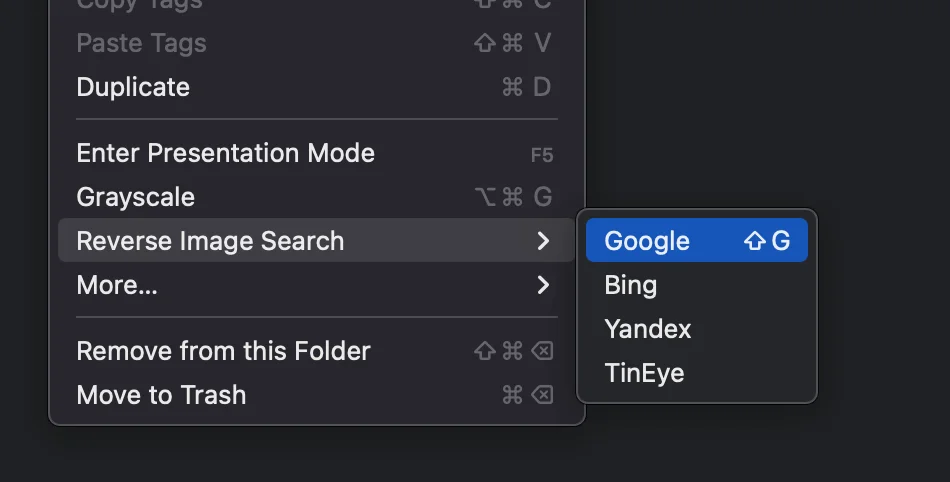This screenshot has width=950, height=482.
Task: Expand chevron arrow beside More...
Action: coord(543,285)
